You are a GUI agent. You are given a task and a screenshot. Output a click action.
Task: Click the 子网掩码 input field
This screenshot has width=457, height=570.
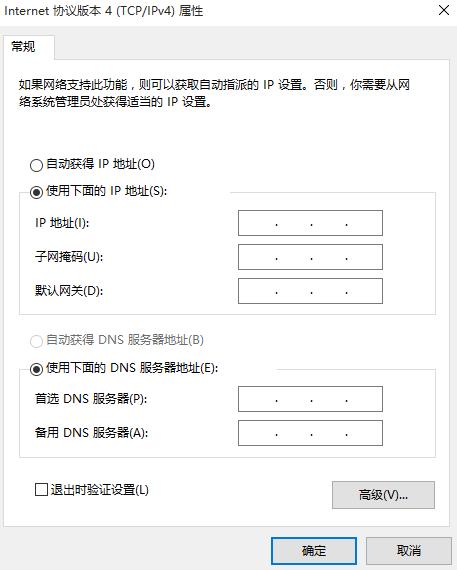pyautogui.click(x=310, y=257)
